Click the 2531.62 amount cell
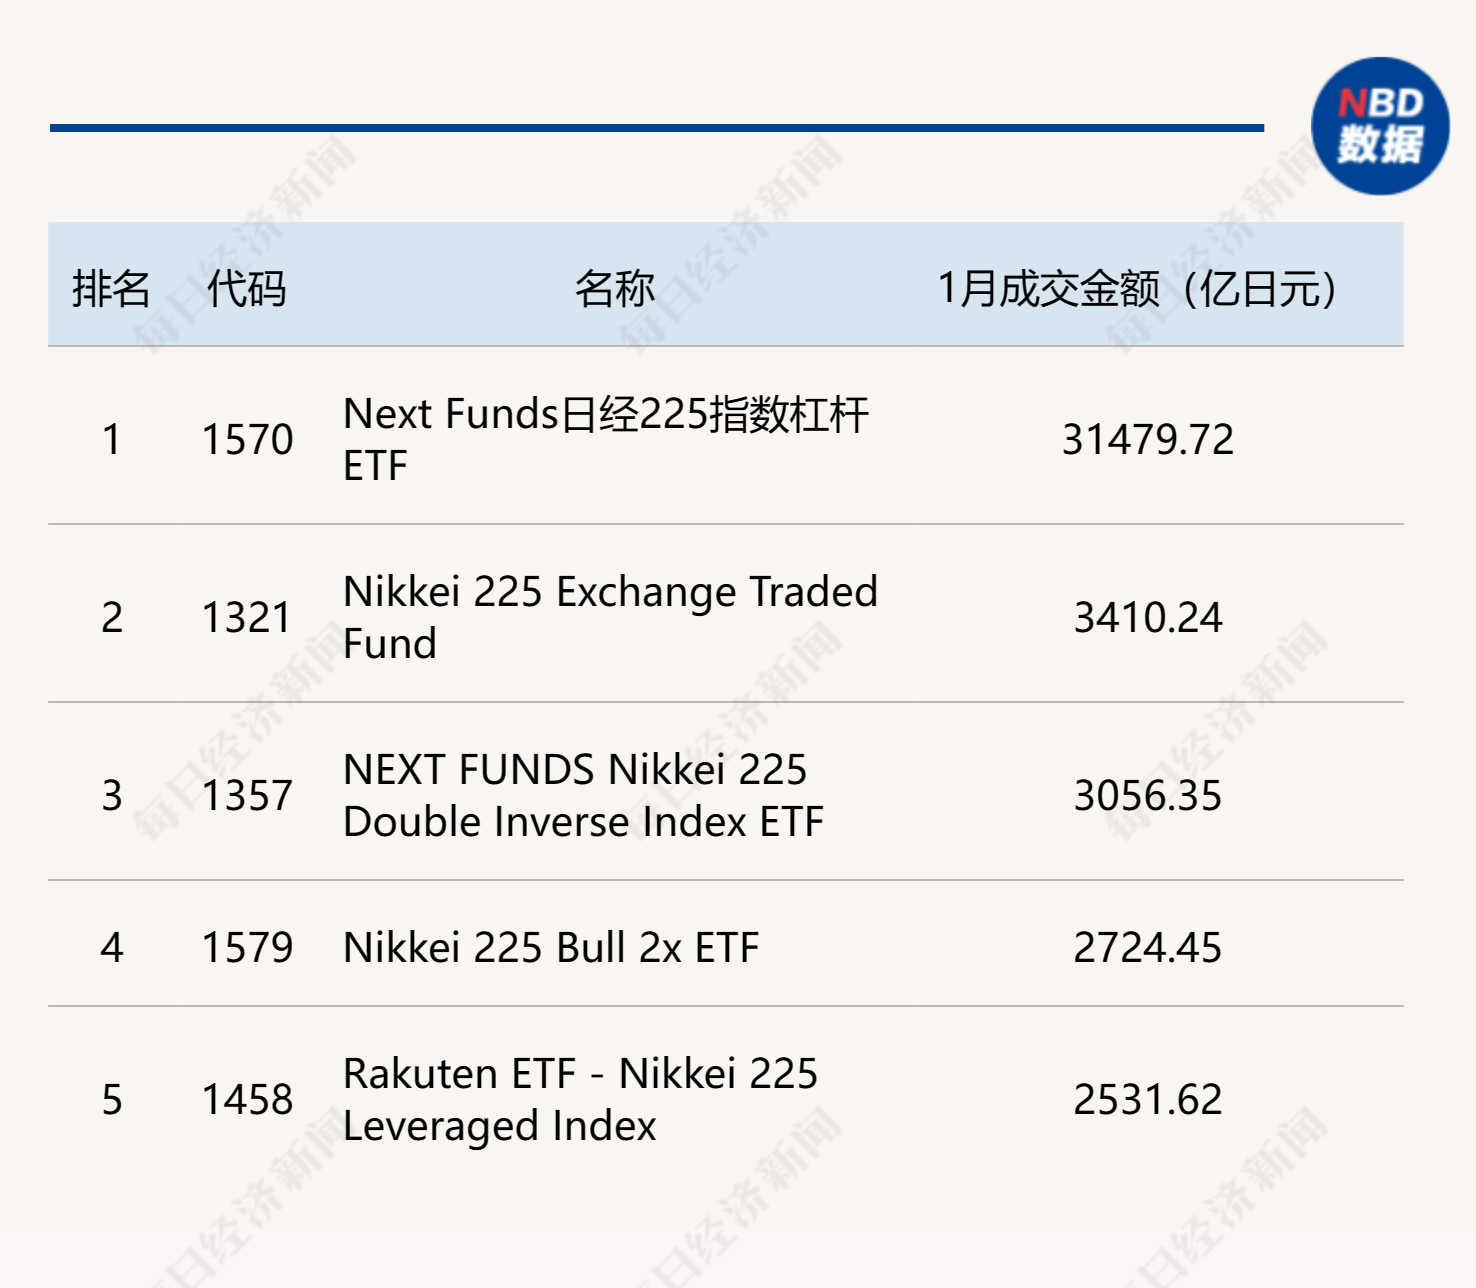The width and height of the screenshot is (1476, 1288). [1147, 1099]
